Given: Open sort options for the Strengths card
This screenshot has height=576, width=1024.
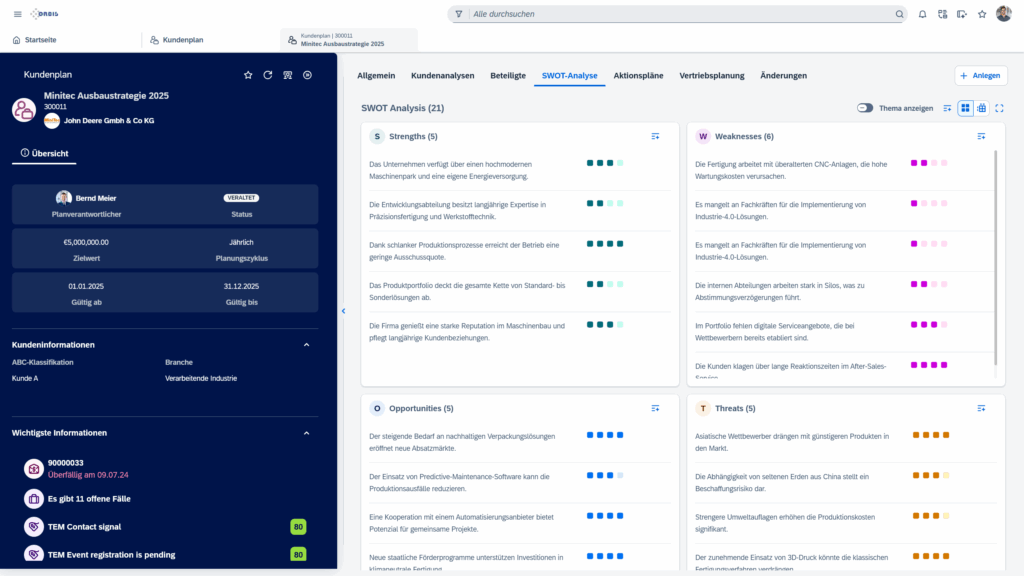Looking at the screenshot, I should tap(655, 136).
